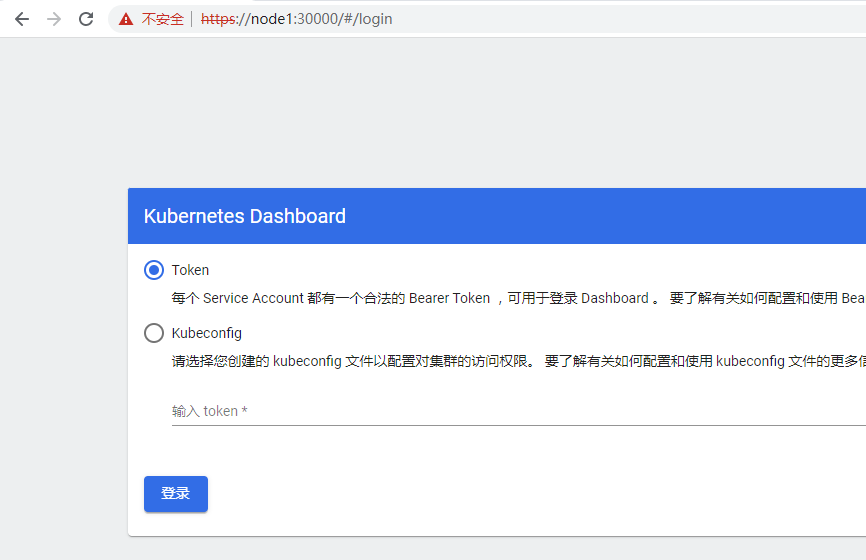Viewport: 866px width, 560px height.
Task: Click the 不安全 security label
Action: pos(162,19)
